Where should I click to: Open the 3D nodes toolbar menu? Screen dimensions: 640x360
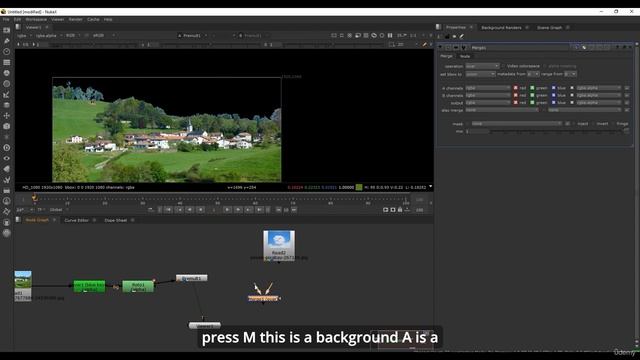point(7,126)
